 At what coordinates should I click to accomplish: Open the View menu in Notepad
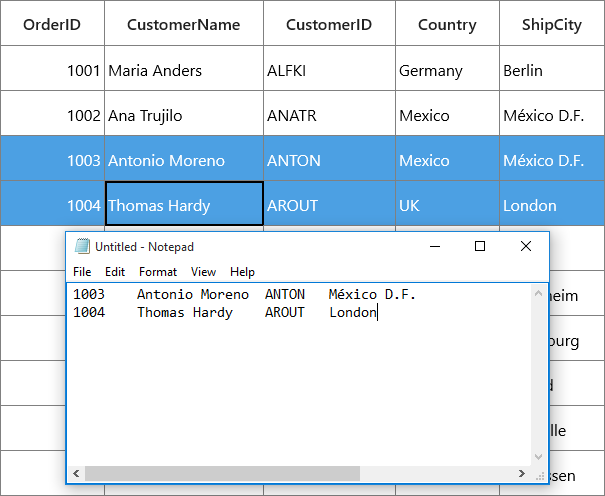click(x=203, y=272)
